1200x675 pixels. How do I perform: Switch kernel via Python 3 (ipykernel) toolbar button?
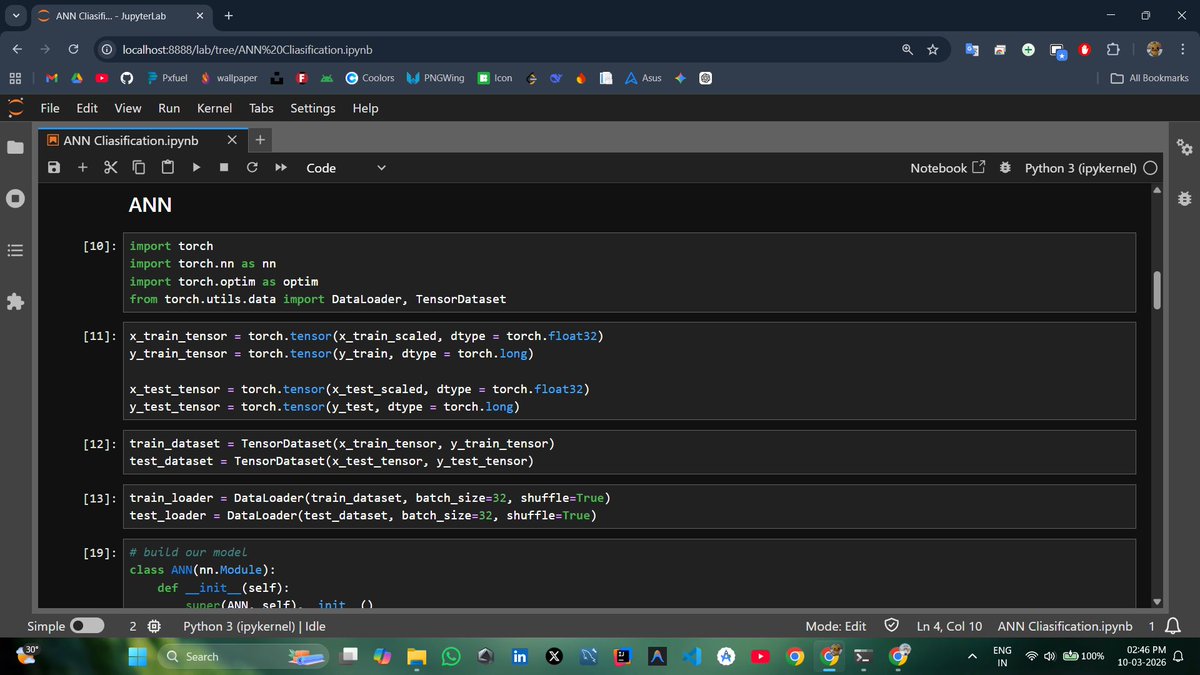pyautogui.click(x=1080, y=168)
